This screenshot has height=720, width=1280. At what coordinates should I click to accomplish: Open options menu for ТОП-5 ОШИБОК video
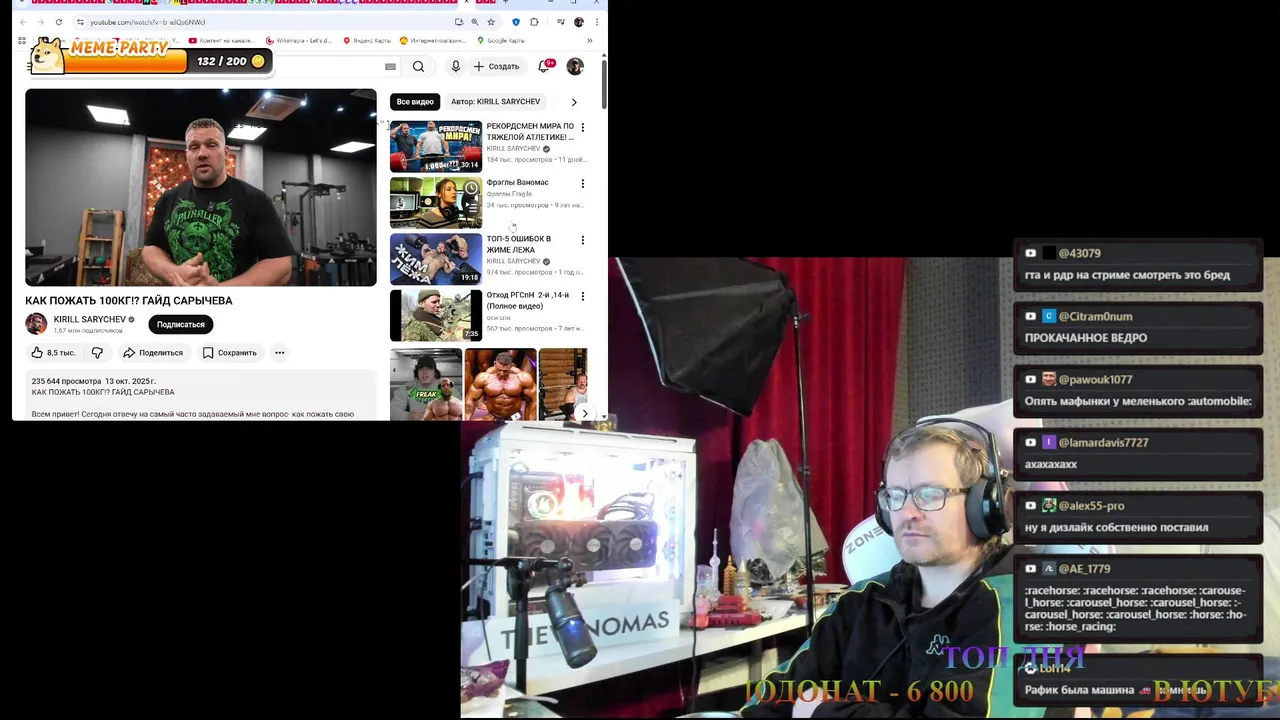click(582, 240)
